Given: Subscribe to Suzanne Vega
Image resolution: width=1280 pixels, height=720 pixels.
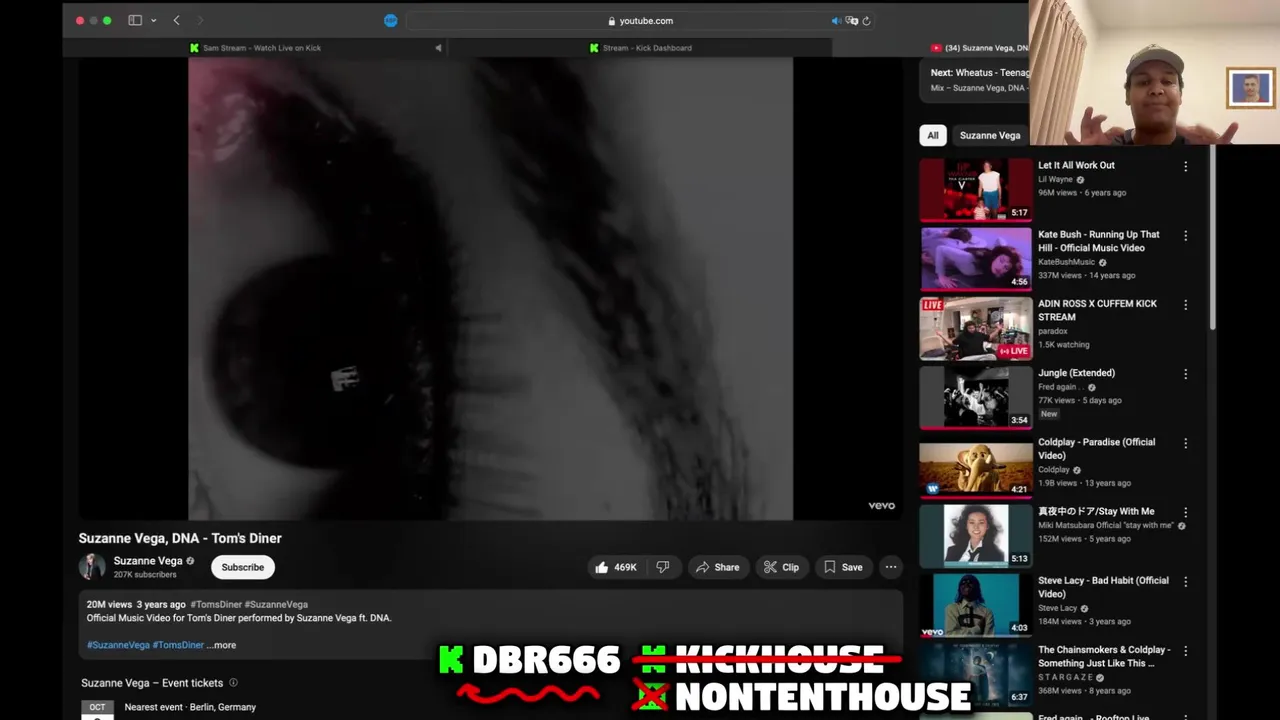Looking at the screenshot, I should (x=243, y=567).
